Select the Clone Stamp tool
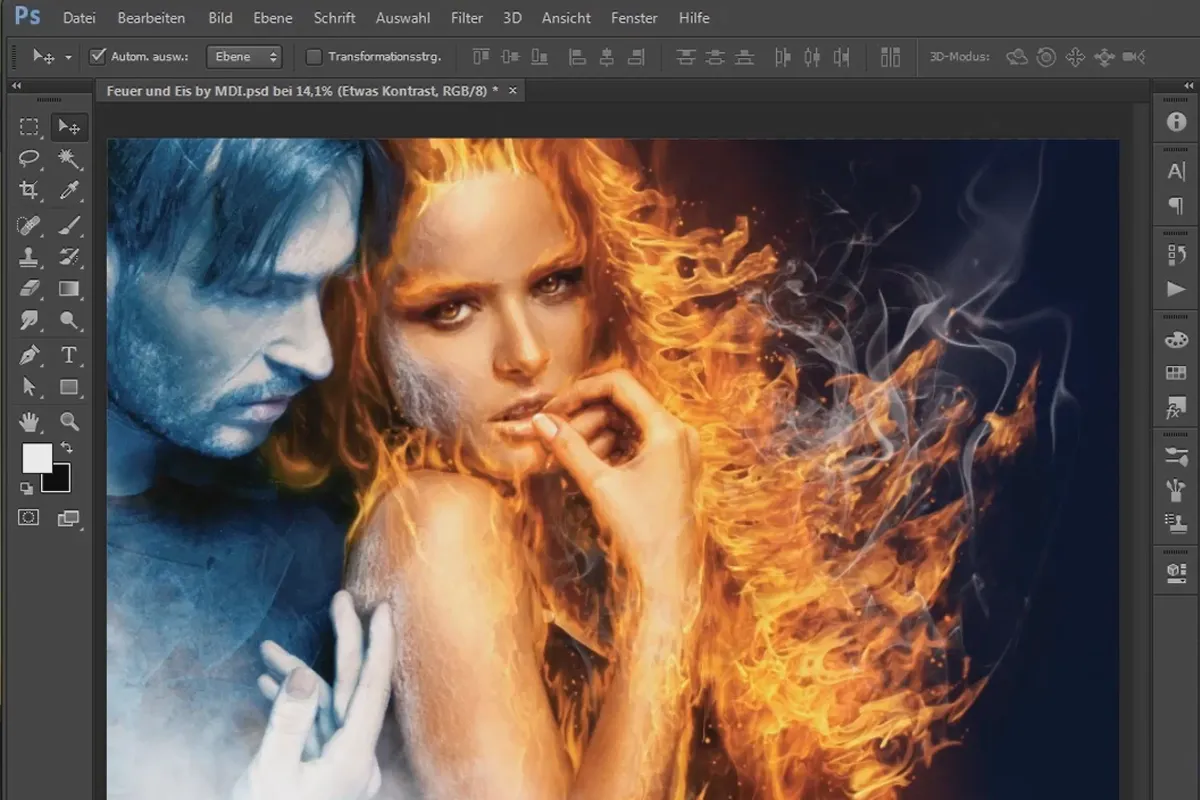The height and width of the screenshot is (800, 1200). 29,256
